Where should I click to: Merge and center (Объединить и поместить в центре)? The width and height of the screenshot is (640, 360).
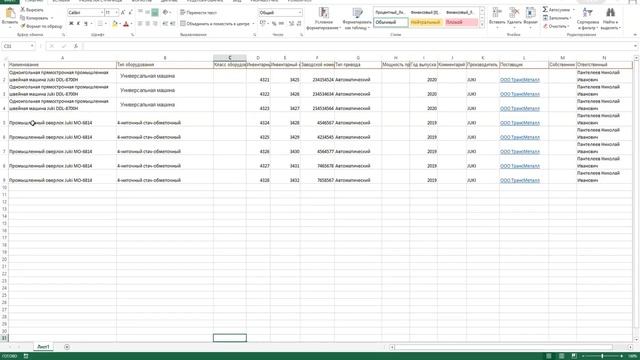[x=215, y=24]
